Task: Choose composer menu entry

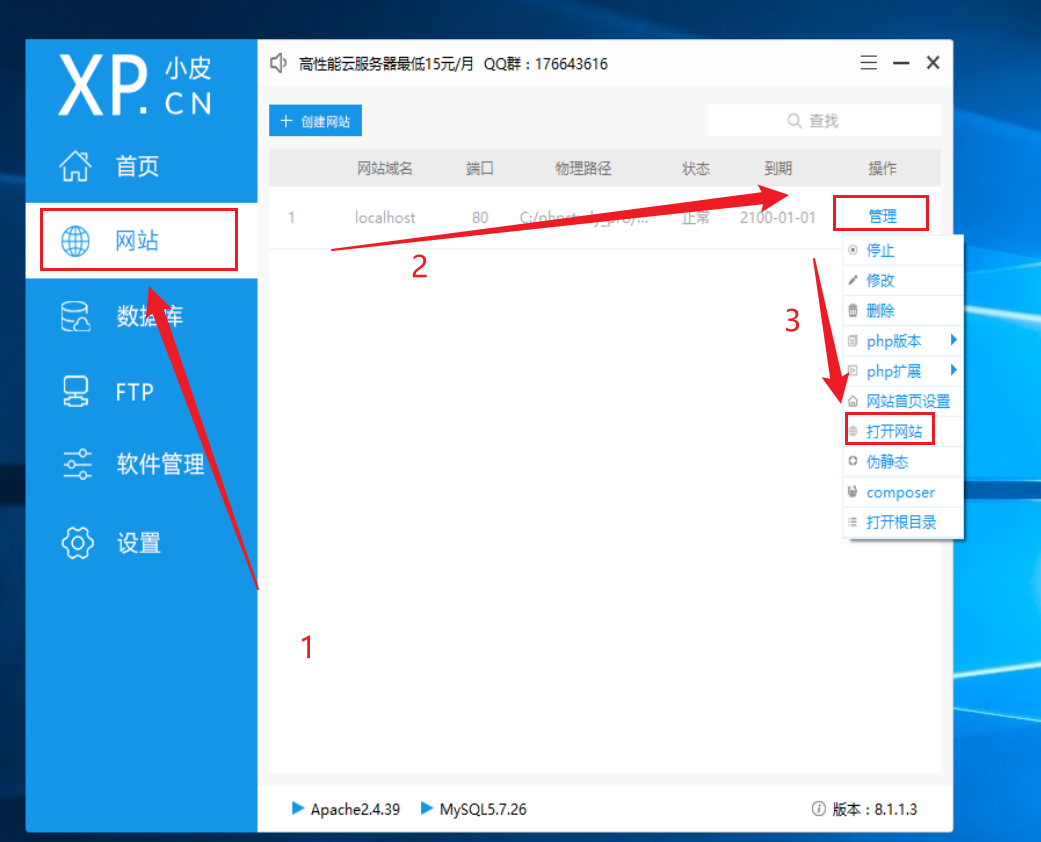Action: point(903,492)
